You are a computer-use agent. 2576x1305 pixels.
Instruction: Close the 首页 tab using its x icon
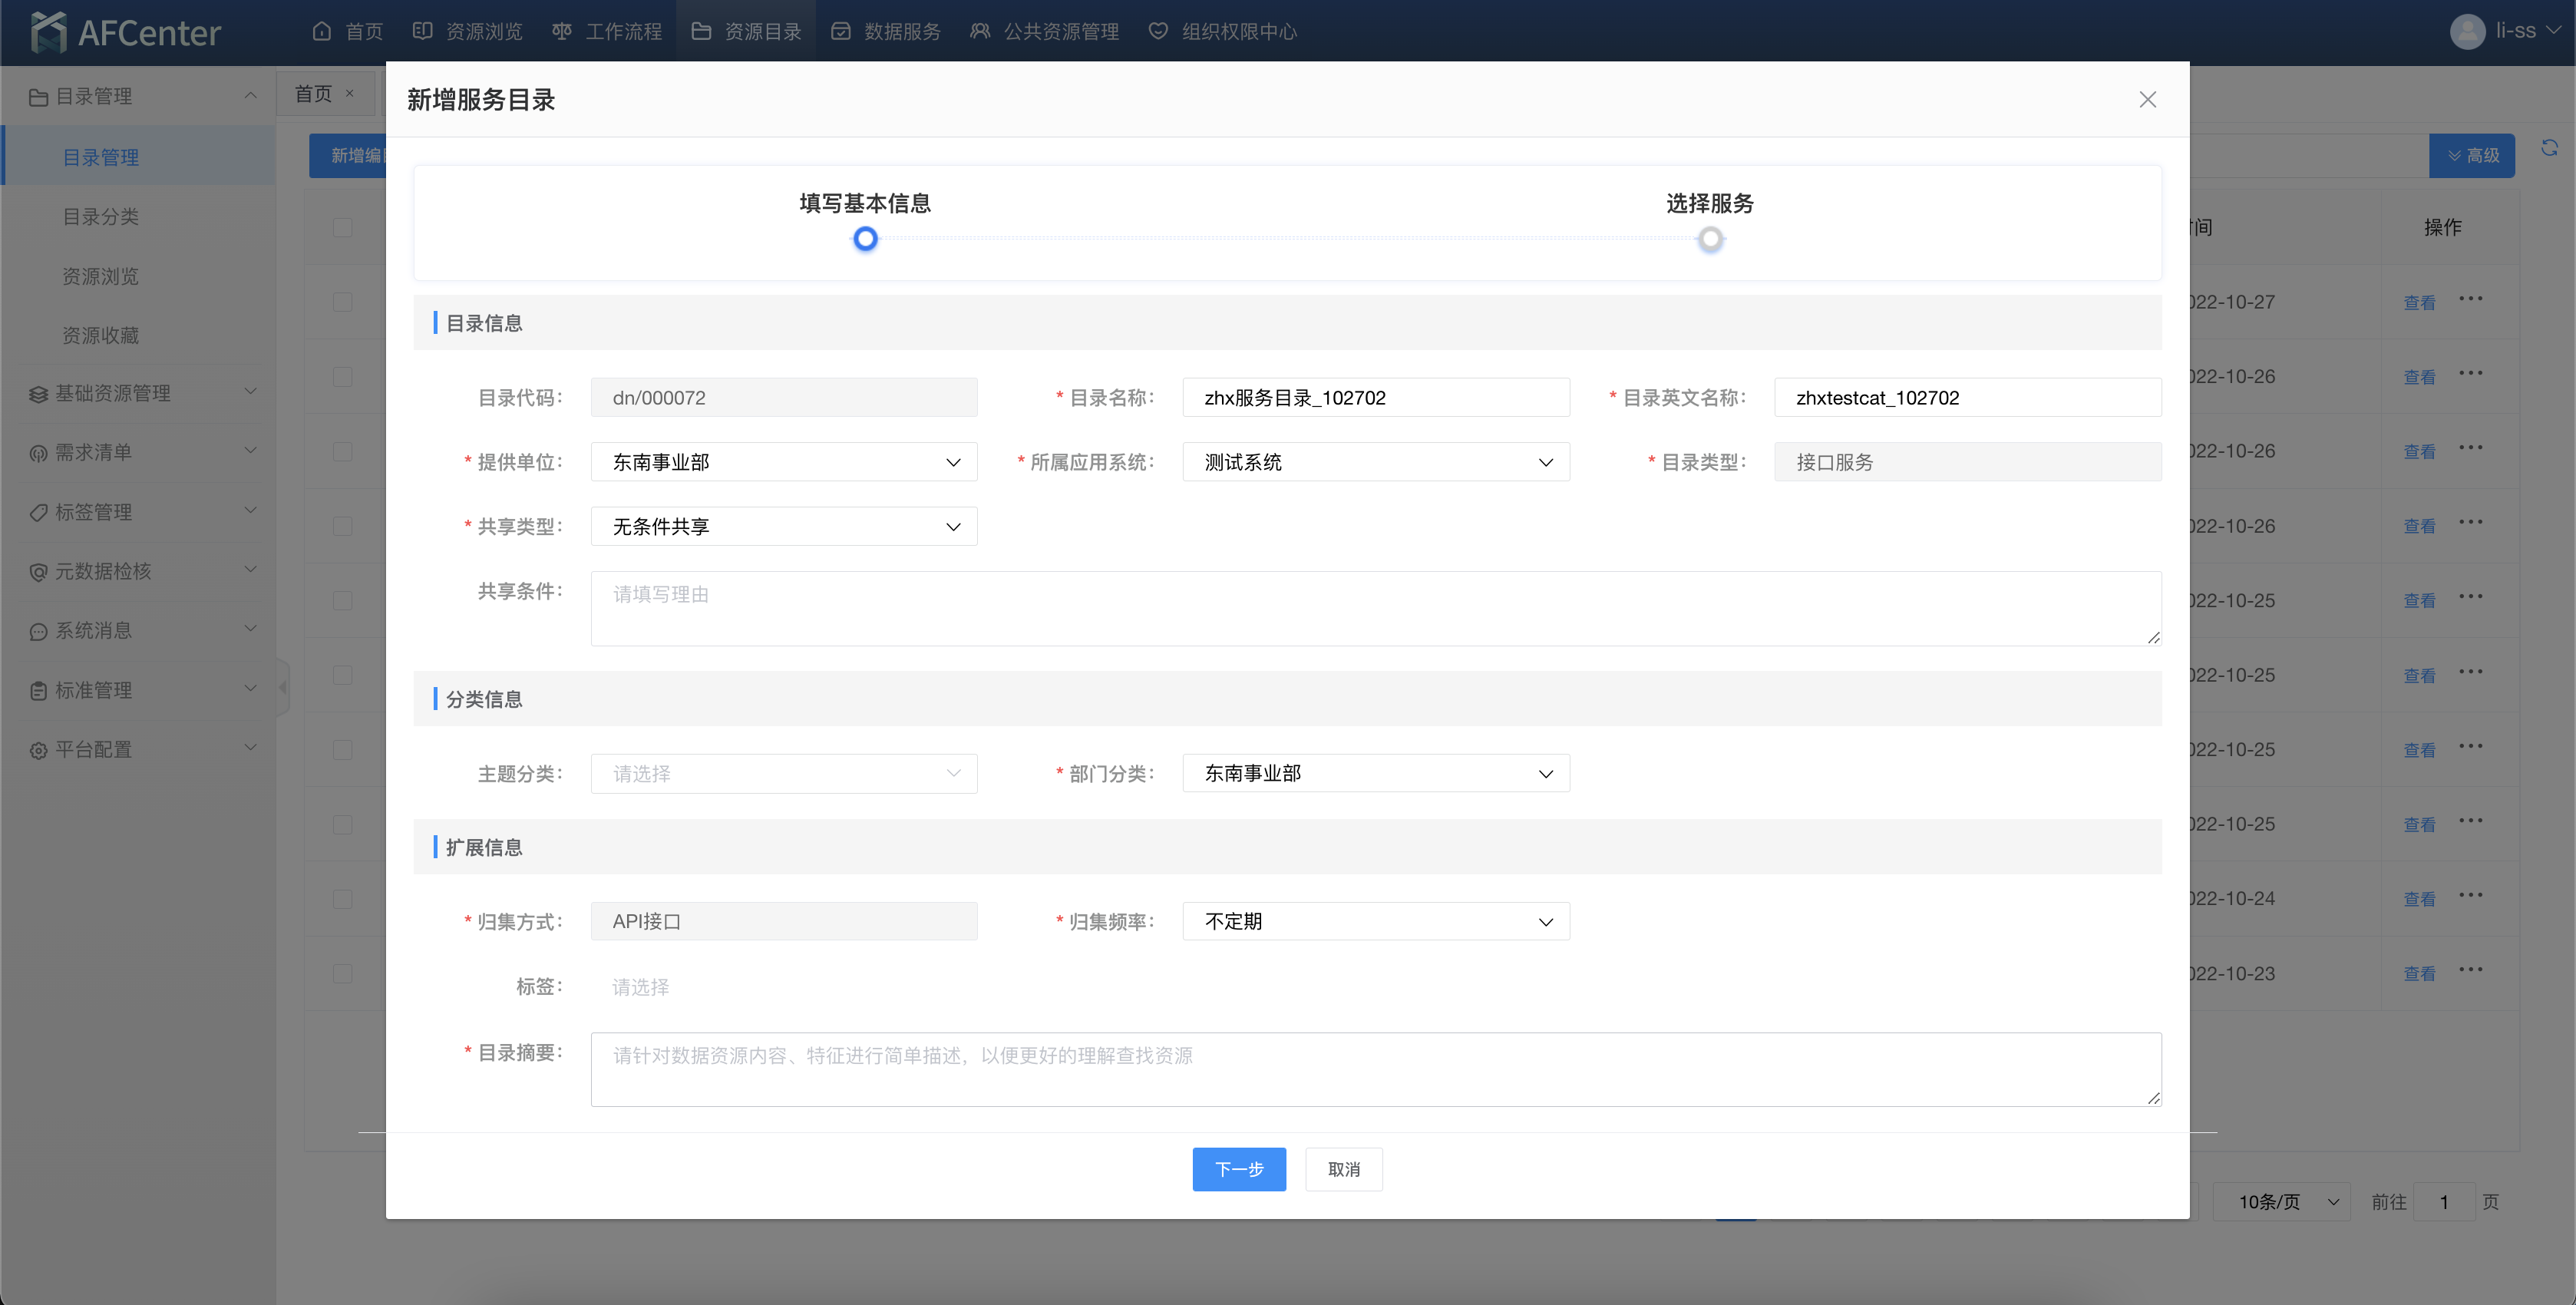pos(350,93)
